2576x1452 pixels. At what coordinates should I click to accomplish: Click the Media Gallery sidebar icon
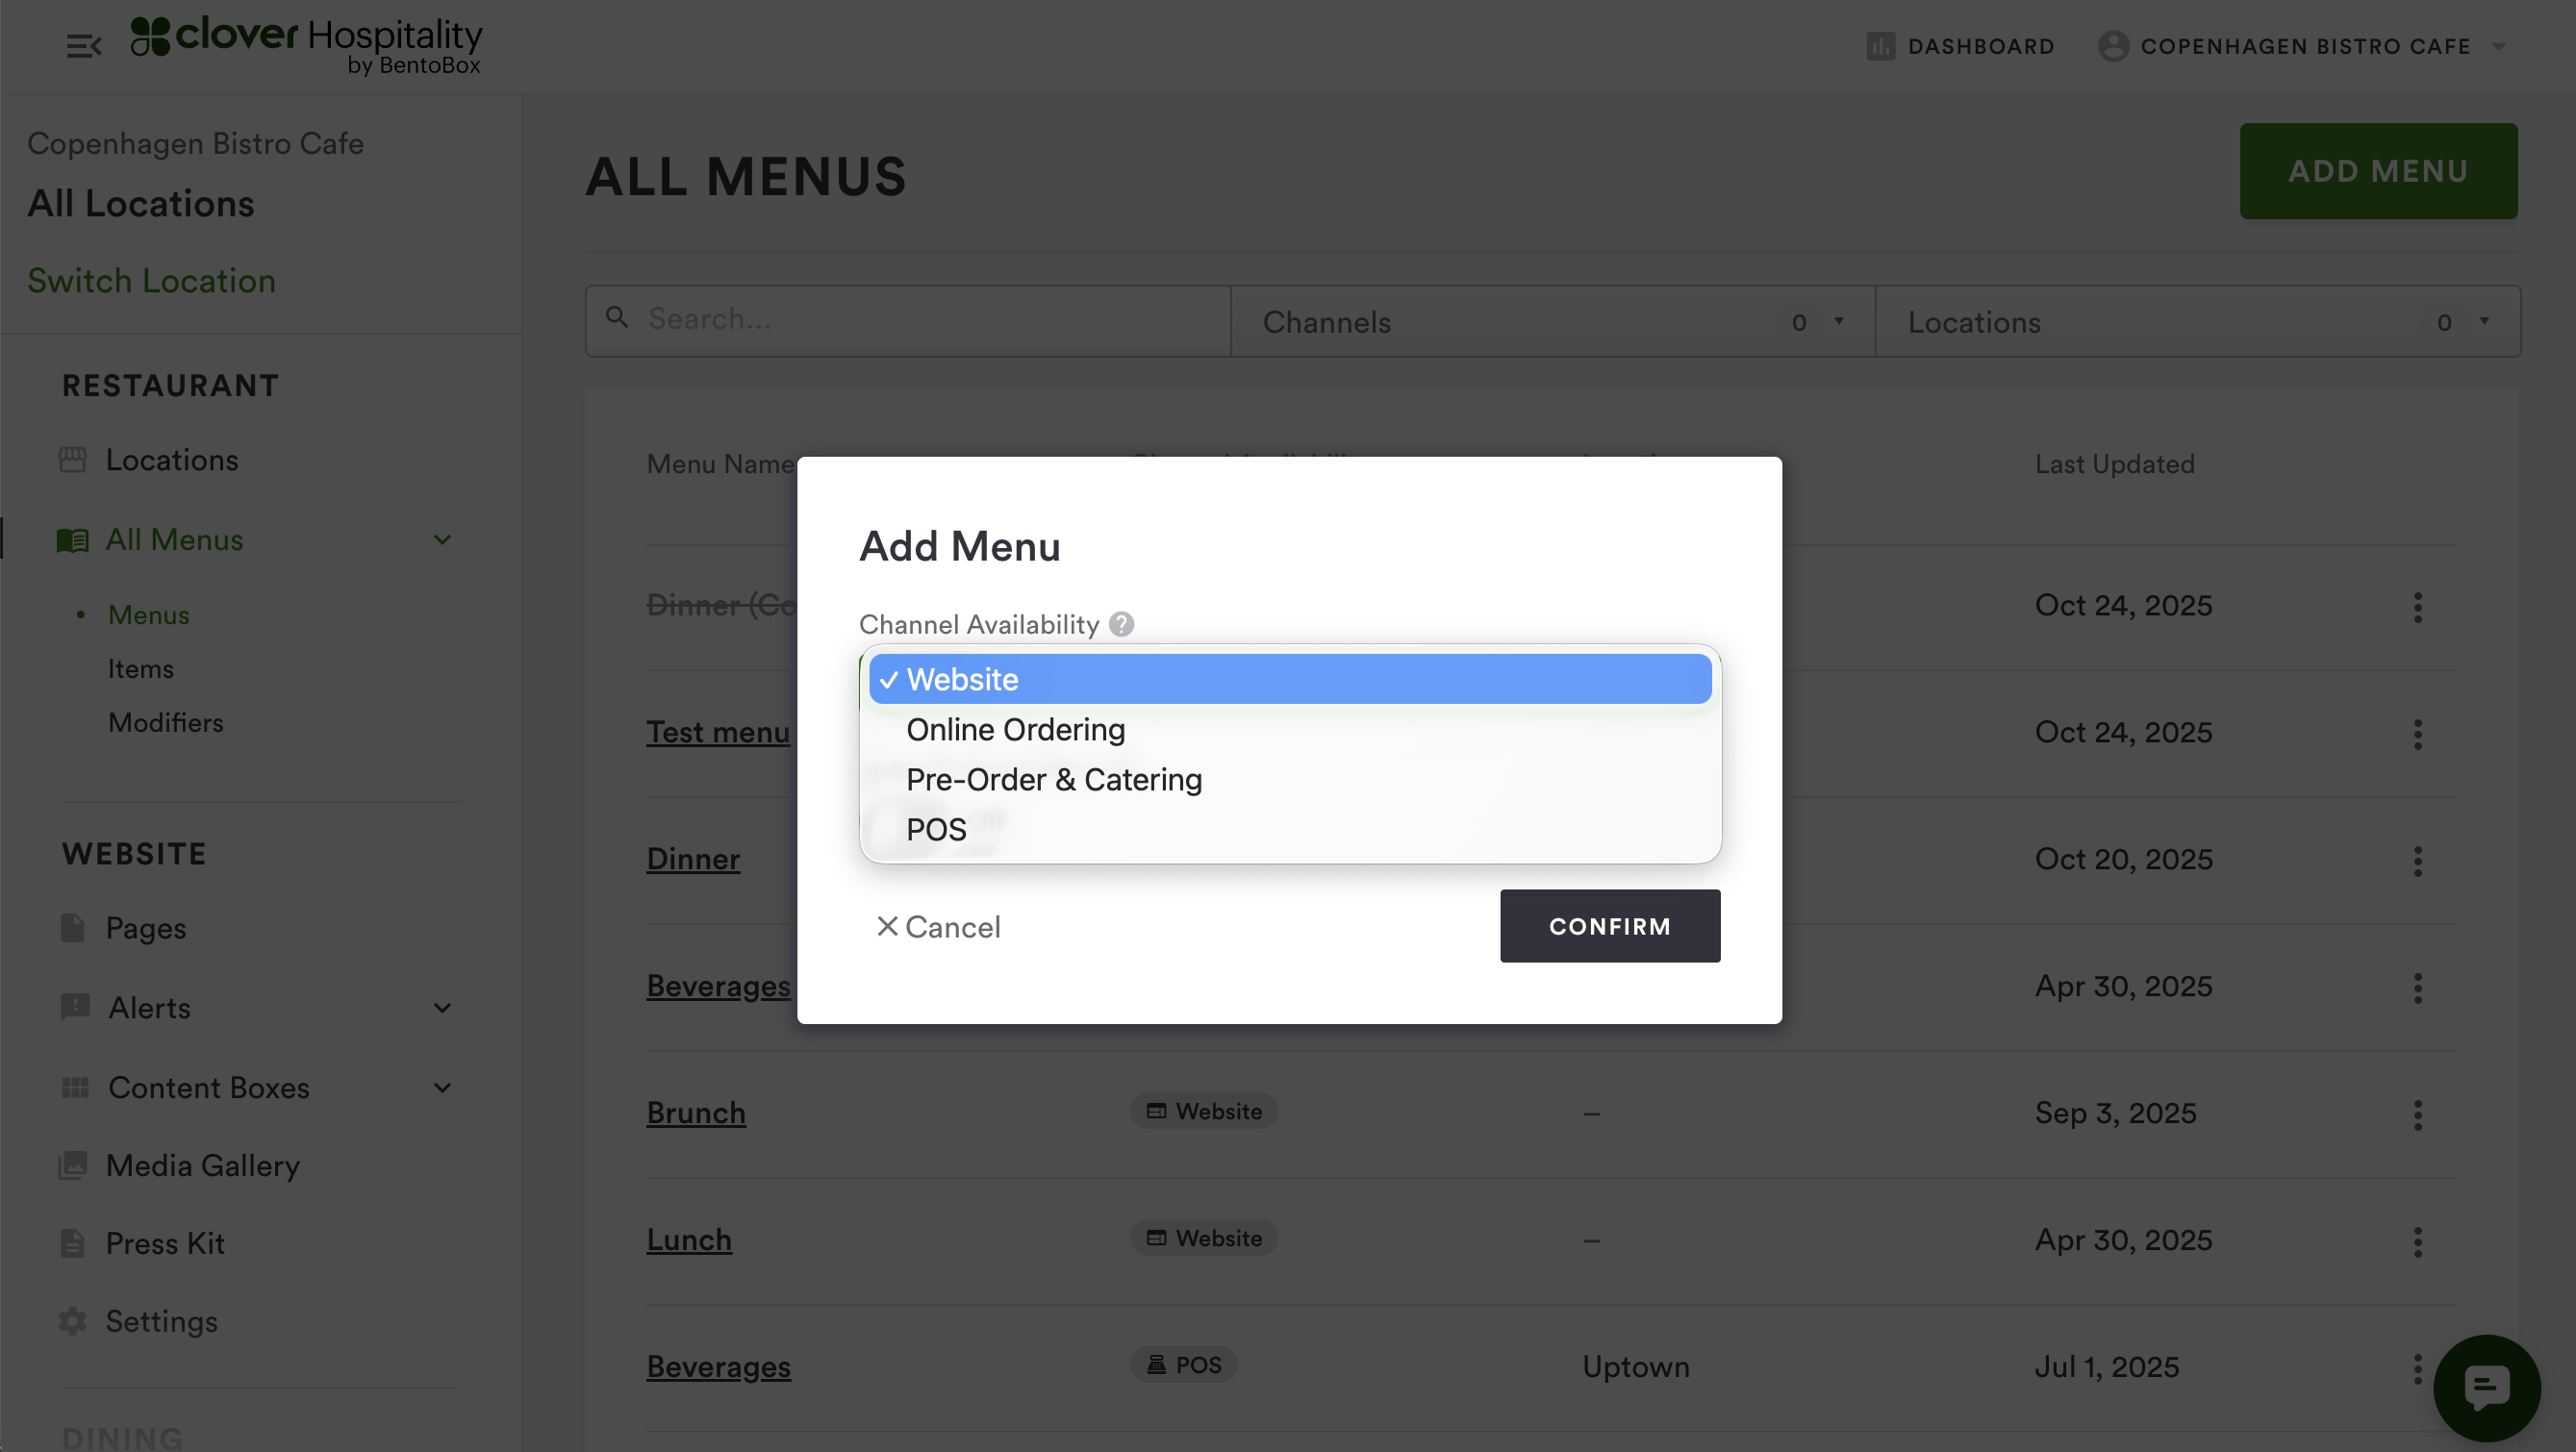point(72,1165)
